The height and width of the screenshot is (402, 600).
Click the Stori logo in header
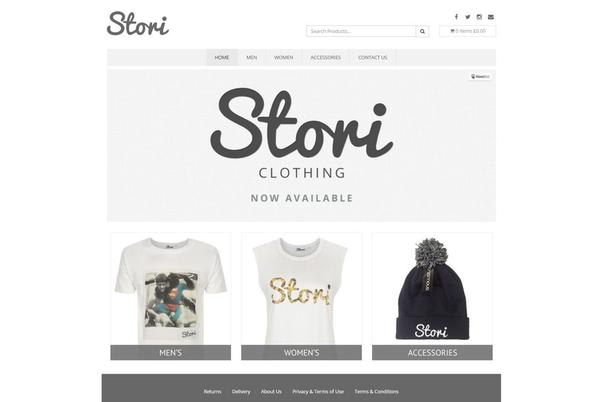tap(138, 24)
